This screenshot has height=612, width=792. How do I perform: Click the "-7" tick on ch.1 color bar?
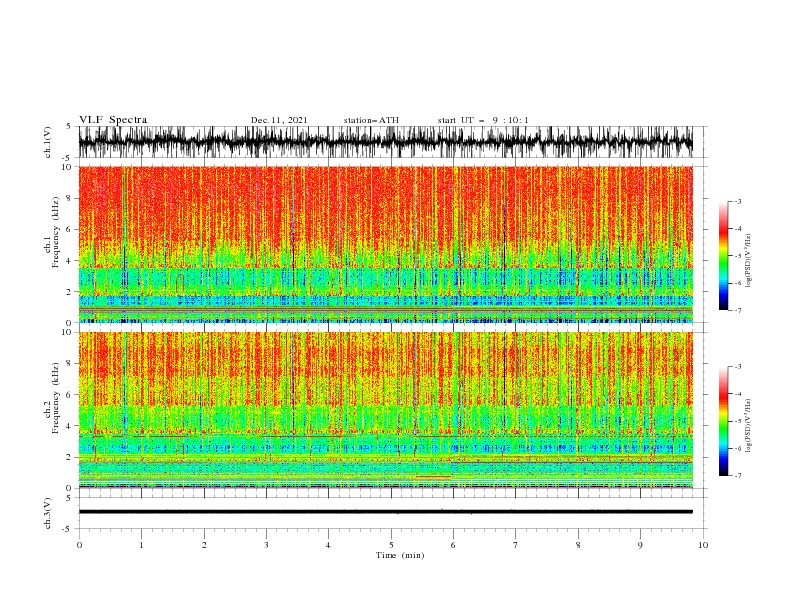737,311
